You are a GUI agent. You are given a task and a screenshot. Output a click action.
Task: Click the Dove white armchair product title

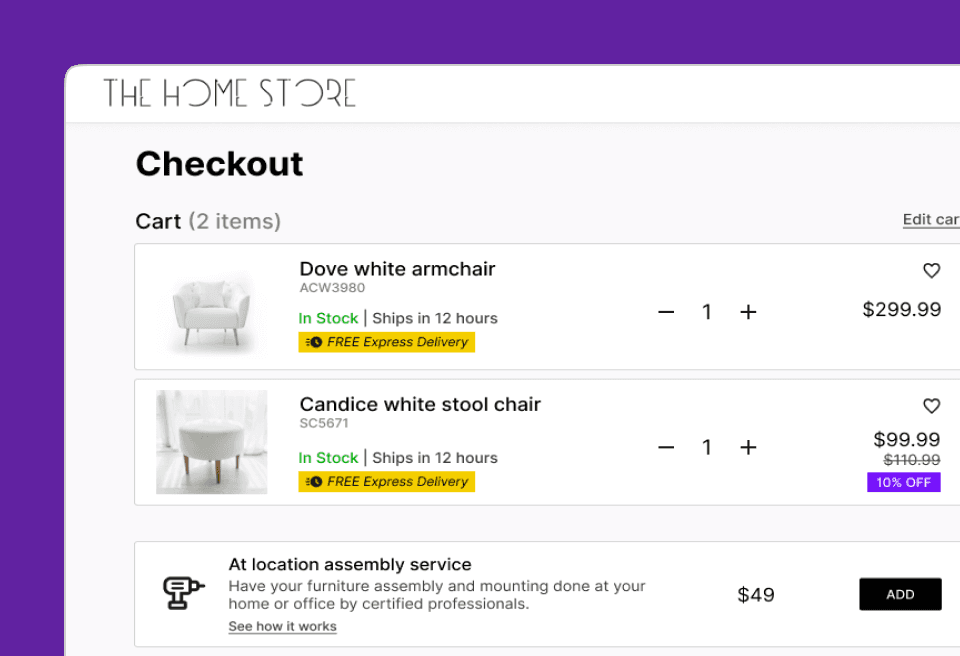[x=397, y=269]
